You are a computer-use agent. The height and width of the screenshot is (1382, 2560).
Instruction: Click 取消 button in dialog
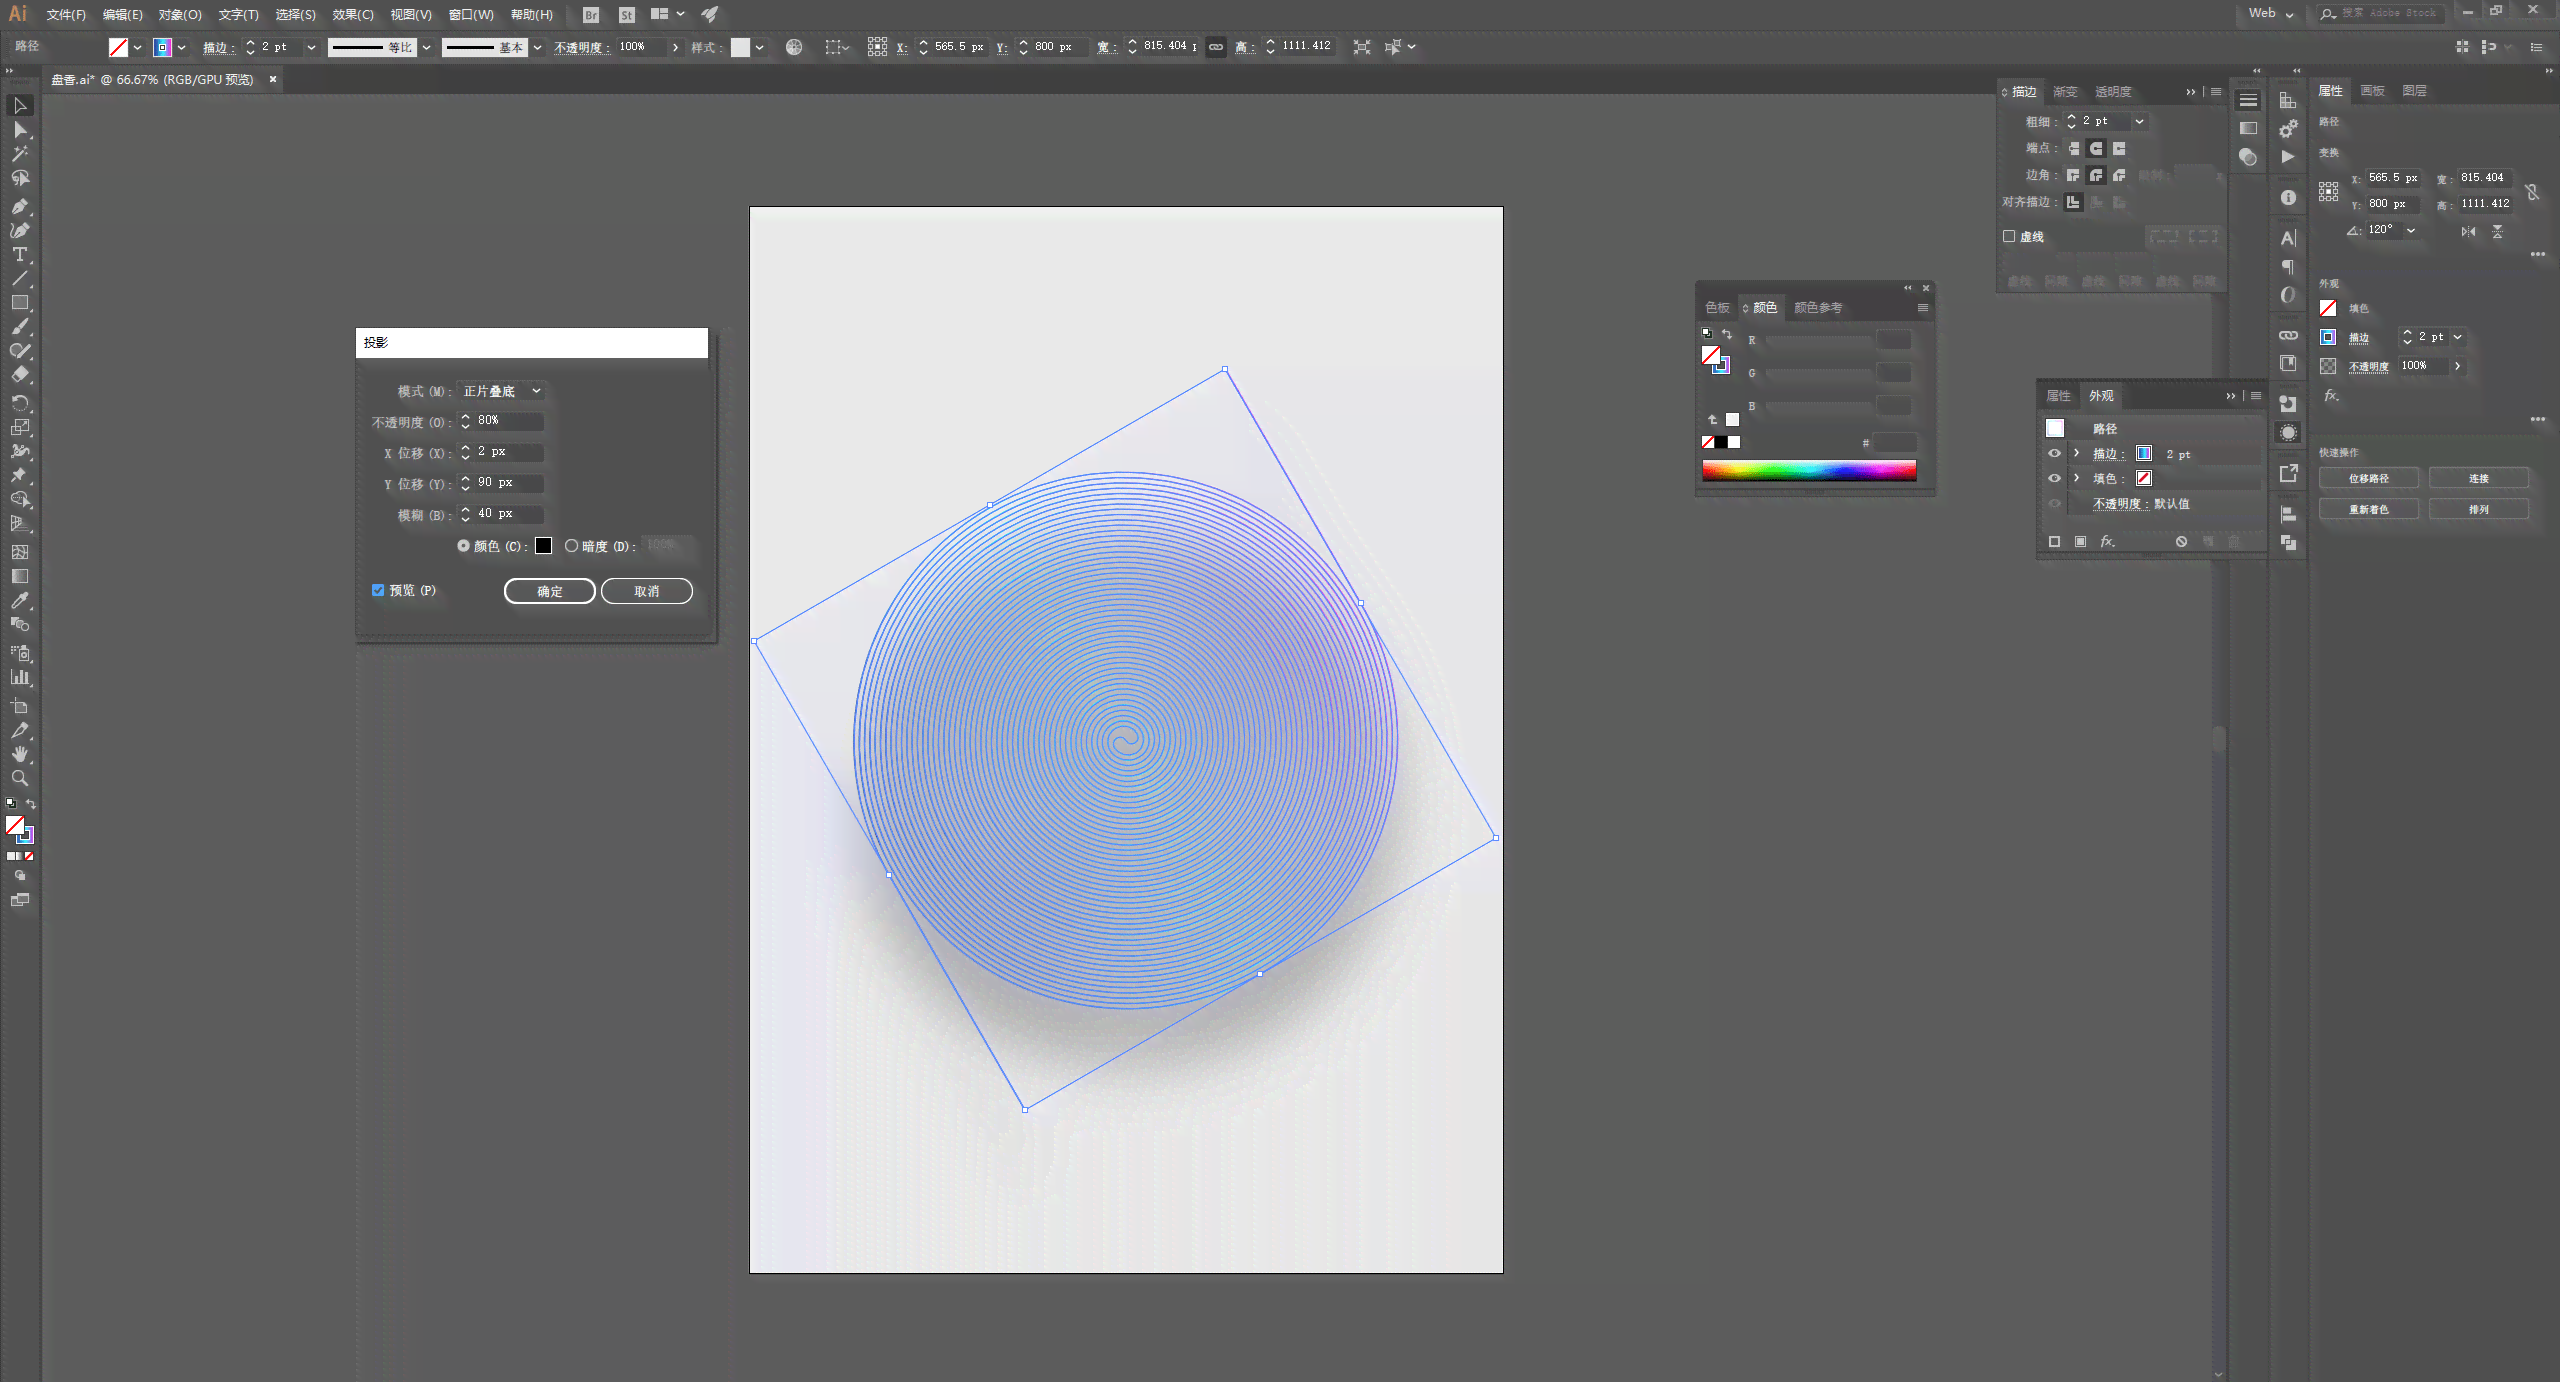pyautogui.click(x=646, y=589)
